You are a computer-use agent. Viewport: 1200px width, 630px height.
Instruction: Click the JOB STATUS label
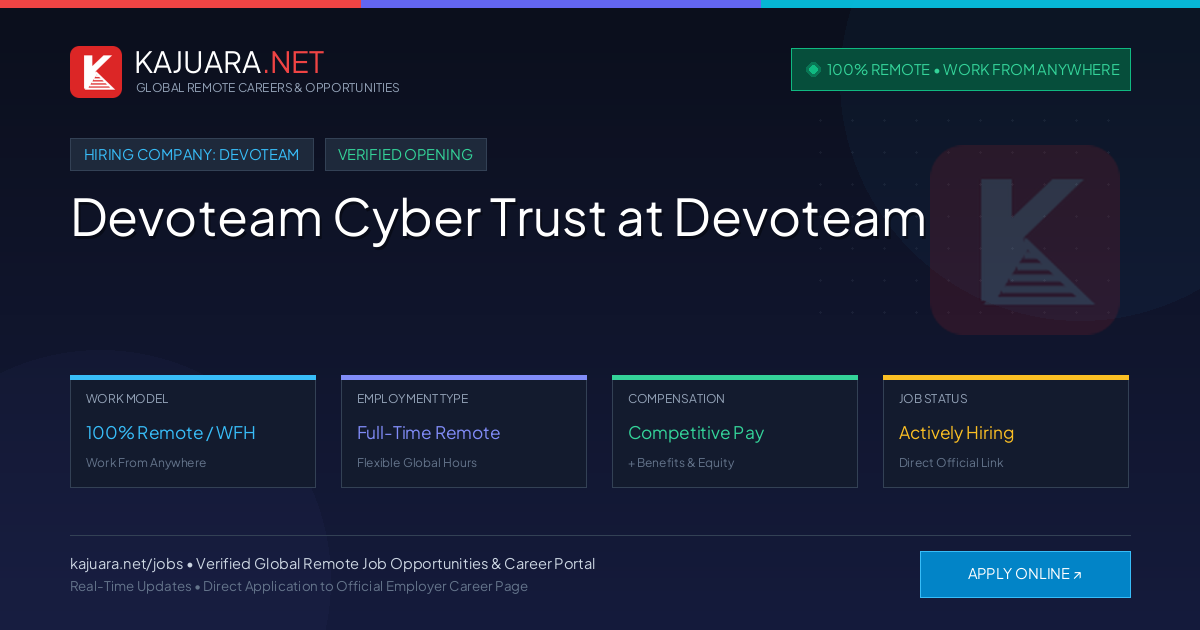click(933, 399)
